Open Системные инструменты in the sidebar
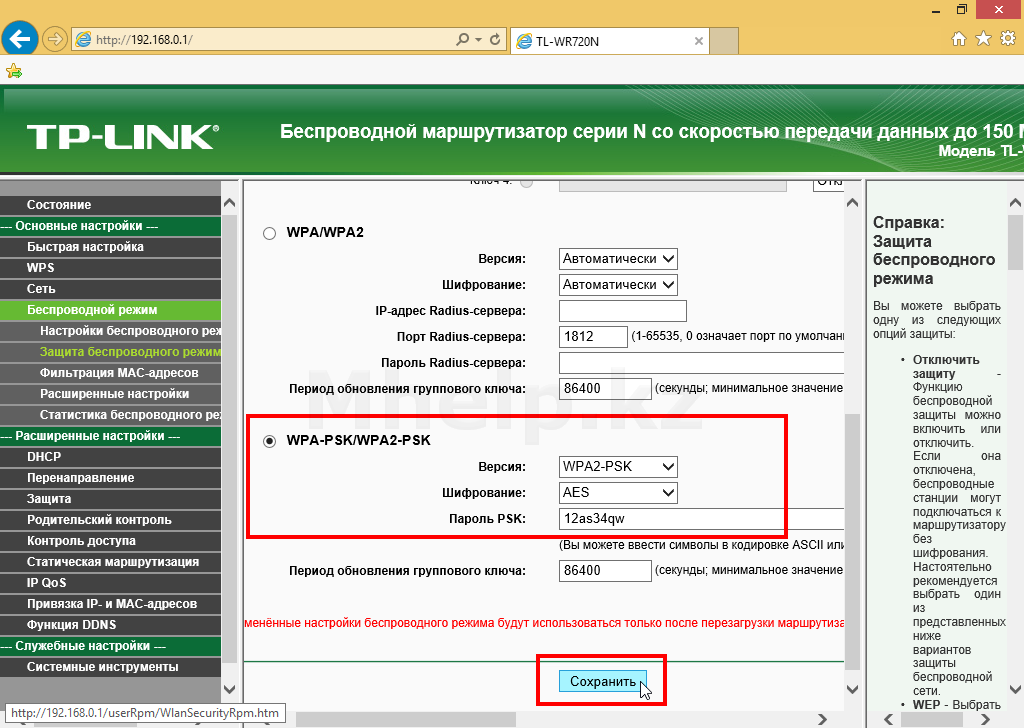Viewport: 1024px width, 728px height. [x=102, y=667]
